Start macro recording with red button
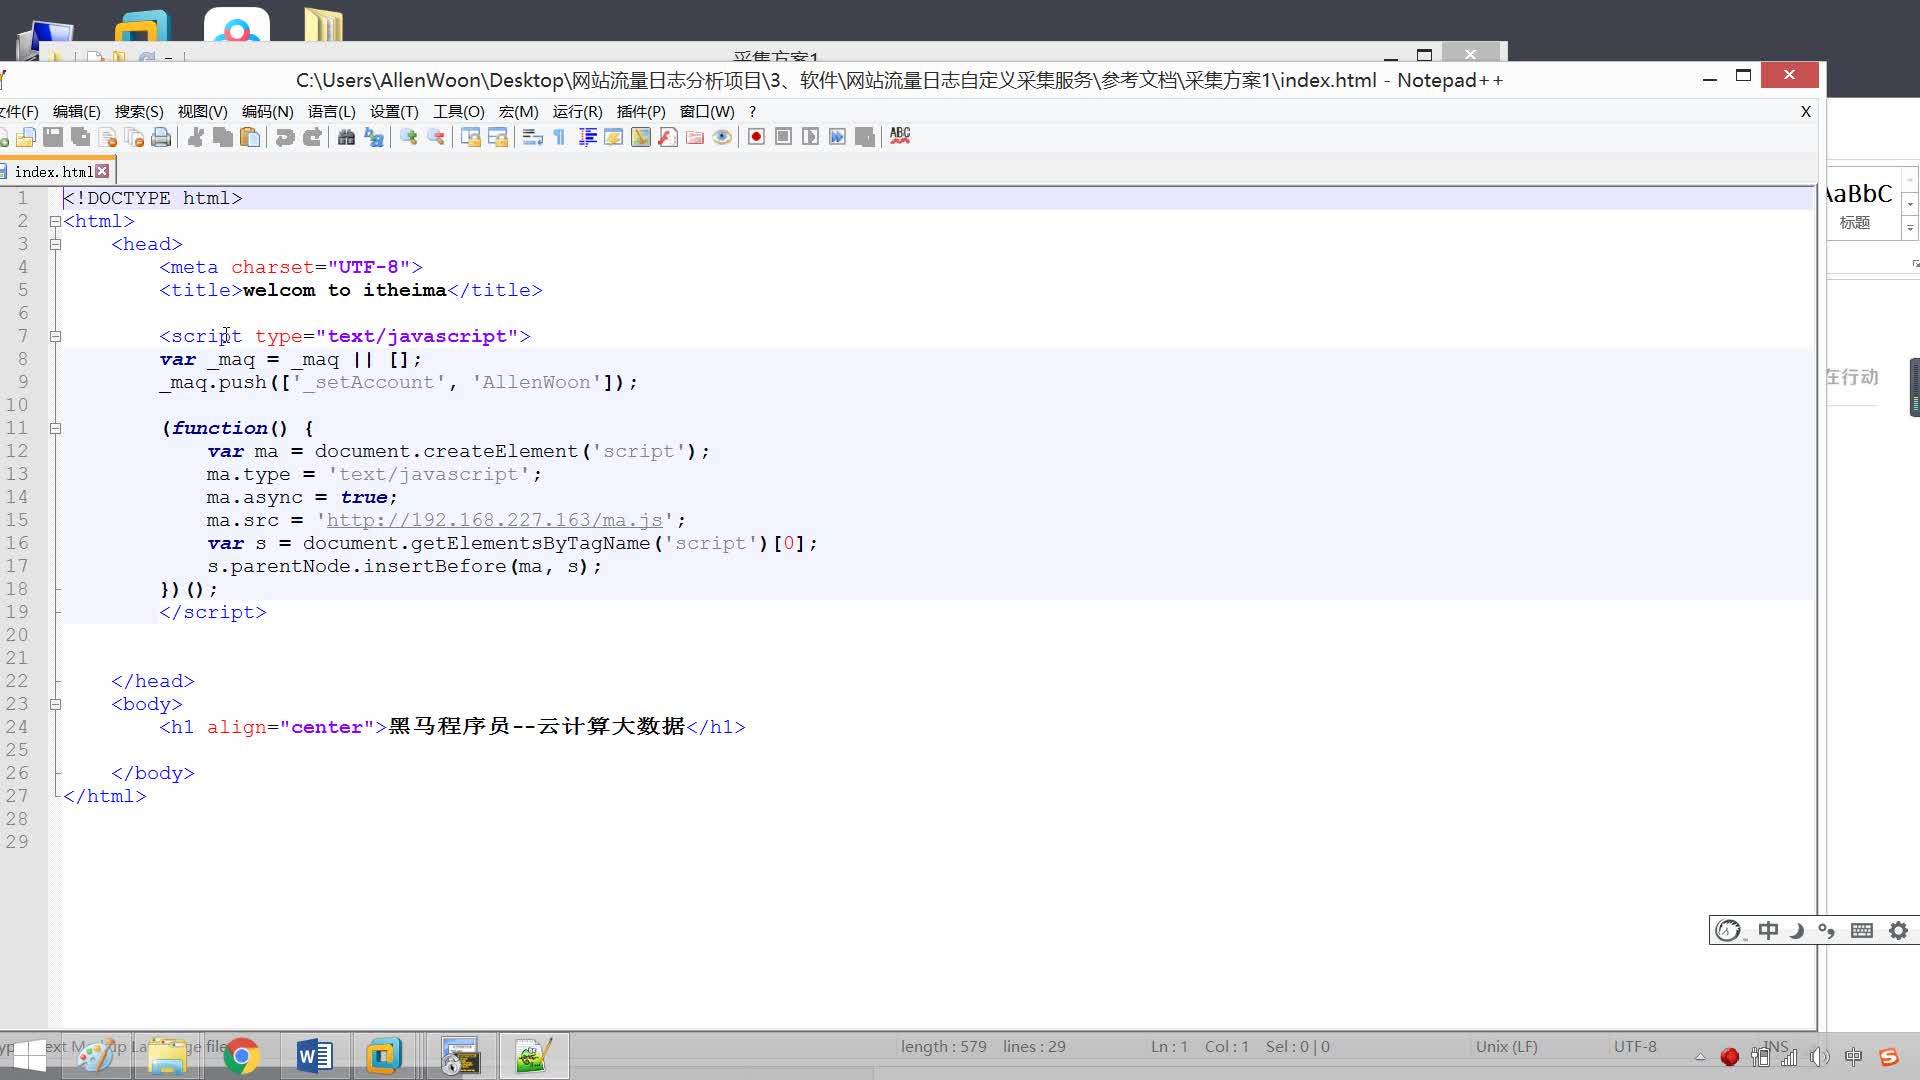This screenshot has height=1080, width=1920. [x=756, y=137]
